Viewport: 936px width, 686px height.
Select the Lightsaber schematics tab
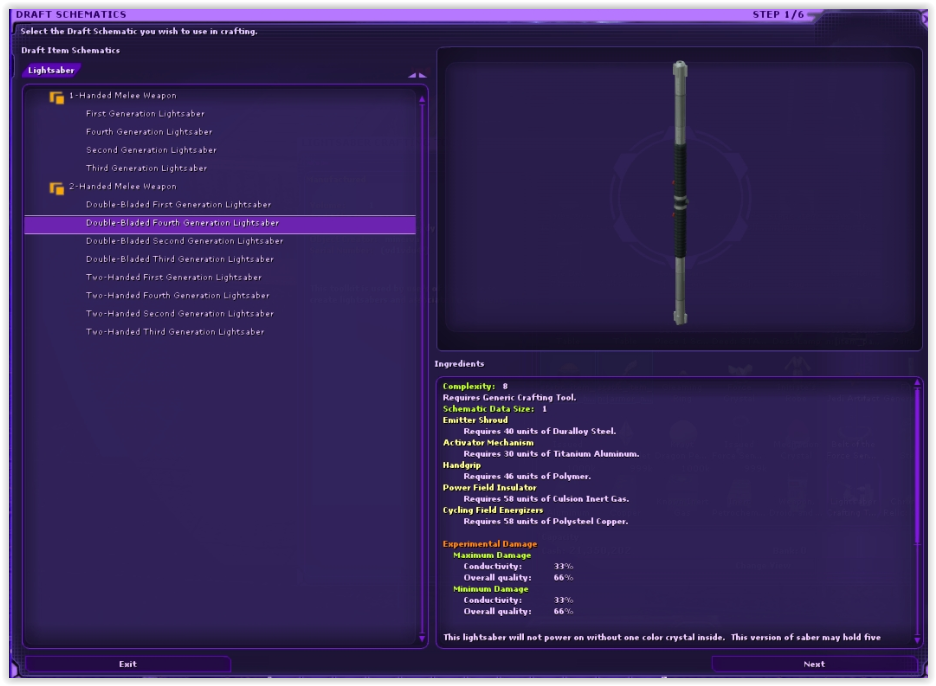click(x=51, y=70)
